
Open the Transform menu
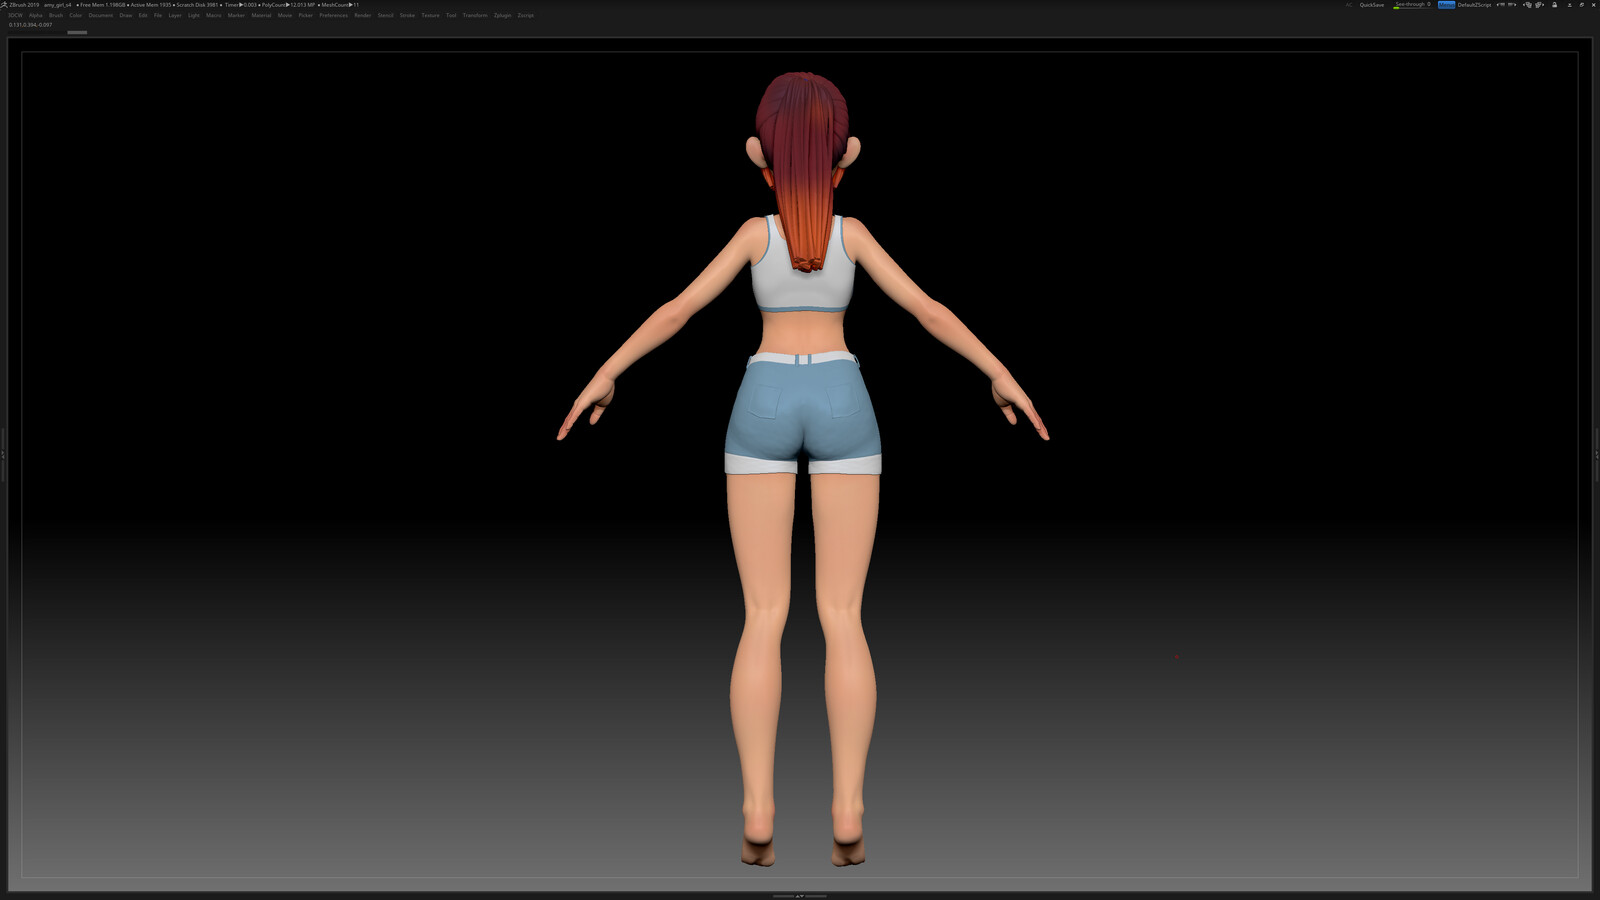point(475,15)
